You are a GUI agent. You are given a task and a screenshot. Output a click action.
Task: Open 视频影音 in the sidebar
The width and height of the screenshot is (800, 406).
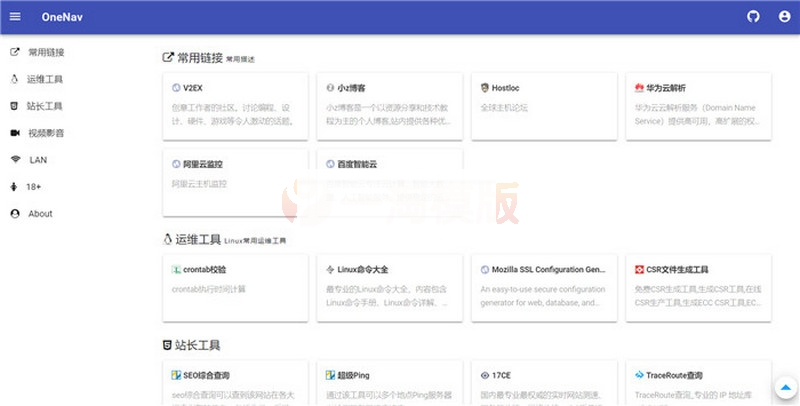click(46, 133)
